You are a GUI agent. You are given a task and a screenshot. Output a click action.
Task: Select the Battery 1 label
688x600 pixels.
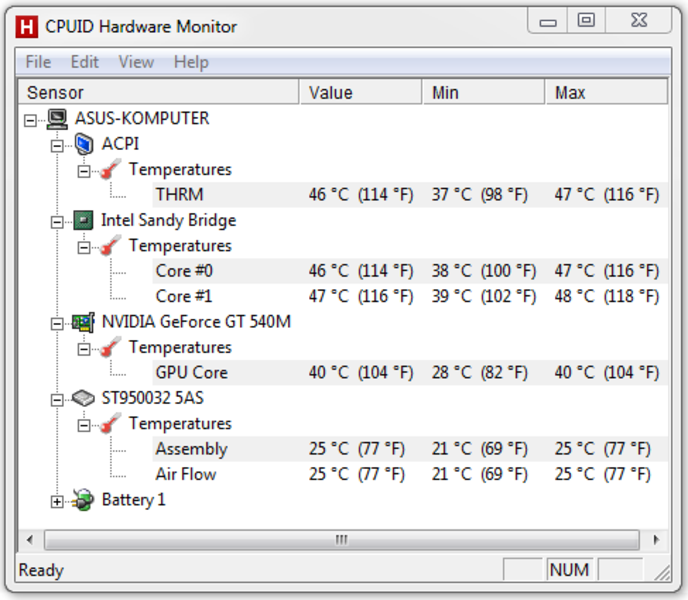coord(133,500)
